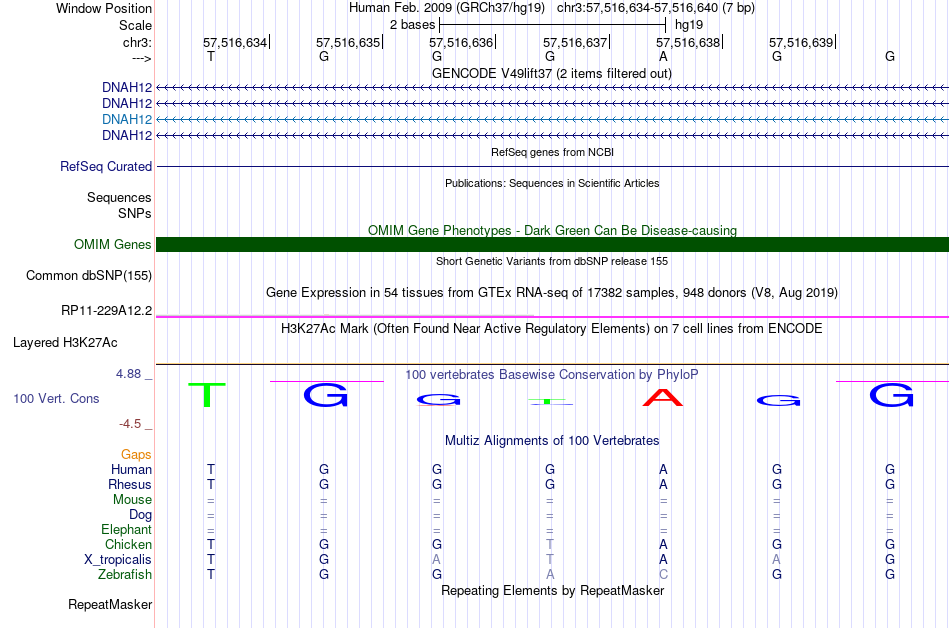The image size is (950, 628).
Task: Click the OMIM Gene Phenotypes track title
Action: click(x=553, y=231)
